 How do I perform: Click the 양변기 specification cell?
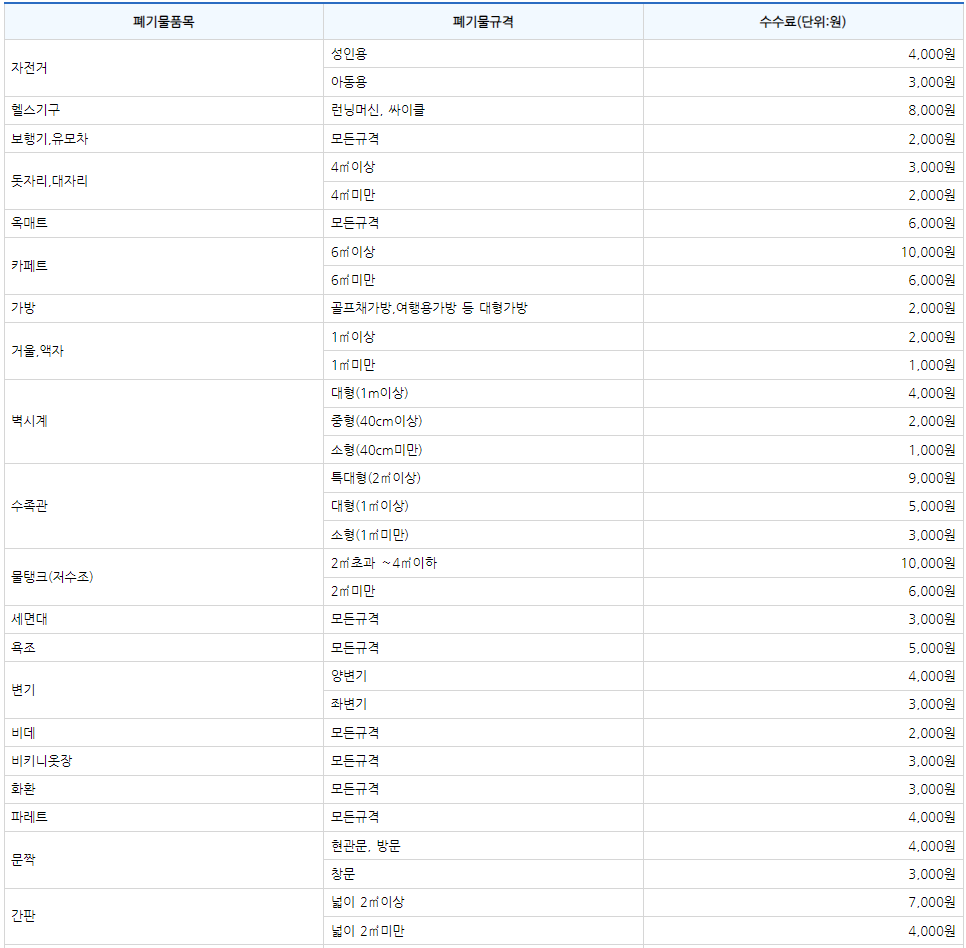[484, 676]
